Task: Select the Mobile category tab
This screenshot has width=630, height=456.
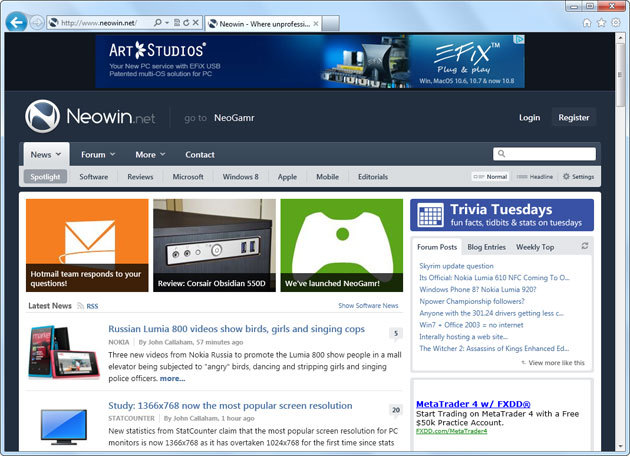Action: point(327,177)
